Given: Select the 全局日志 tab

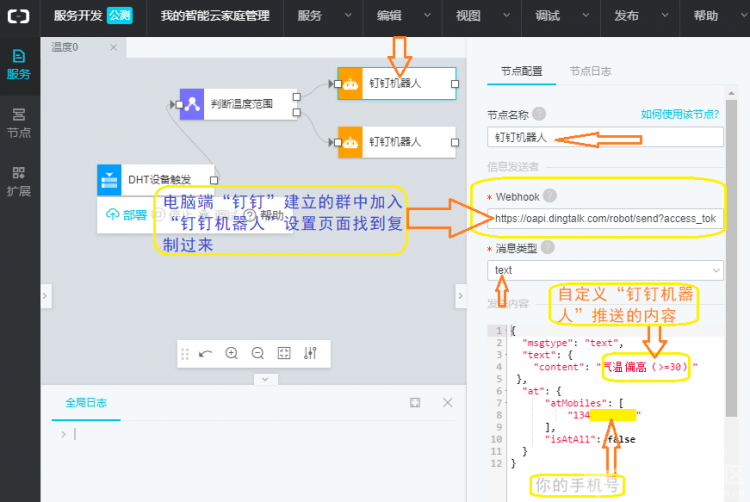Looking at the screenshot, I should [86, 403].
